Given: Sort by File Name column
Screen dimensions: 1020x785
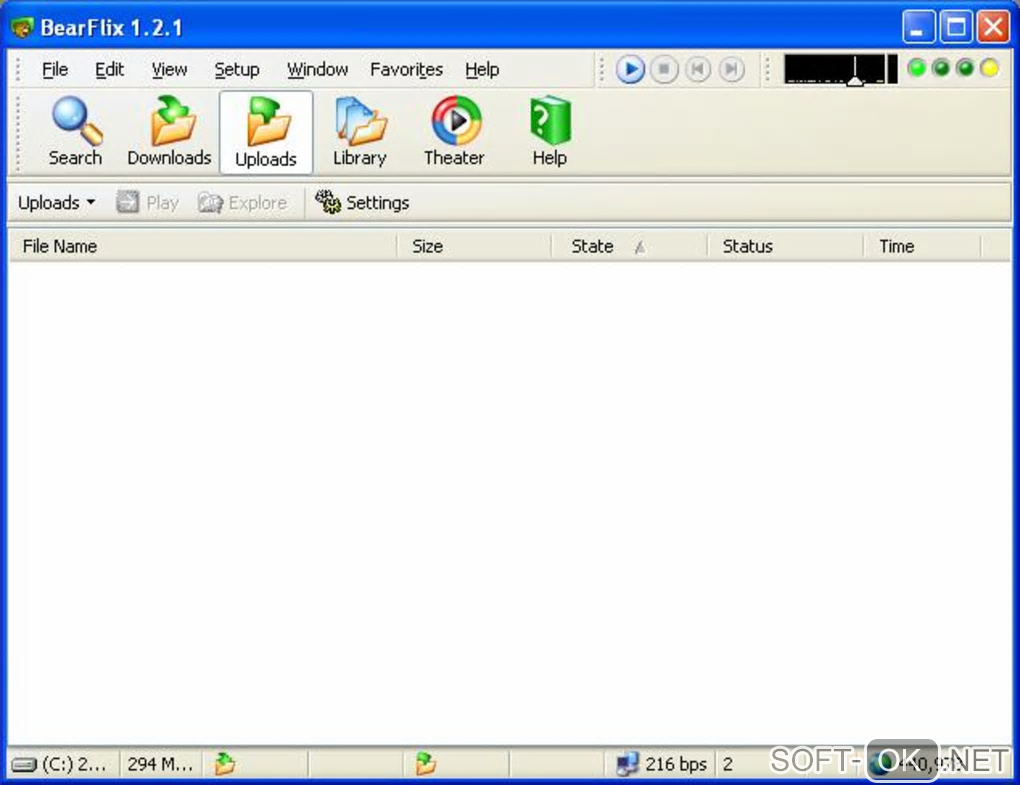Looking at the screenshot, I should tap(203, 246).
